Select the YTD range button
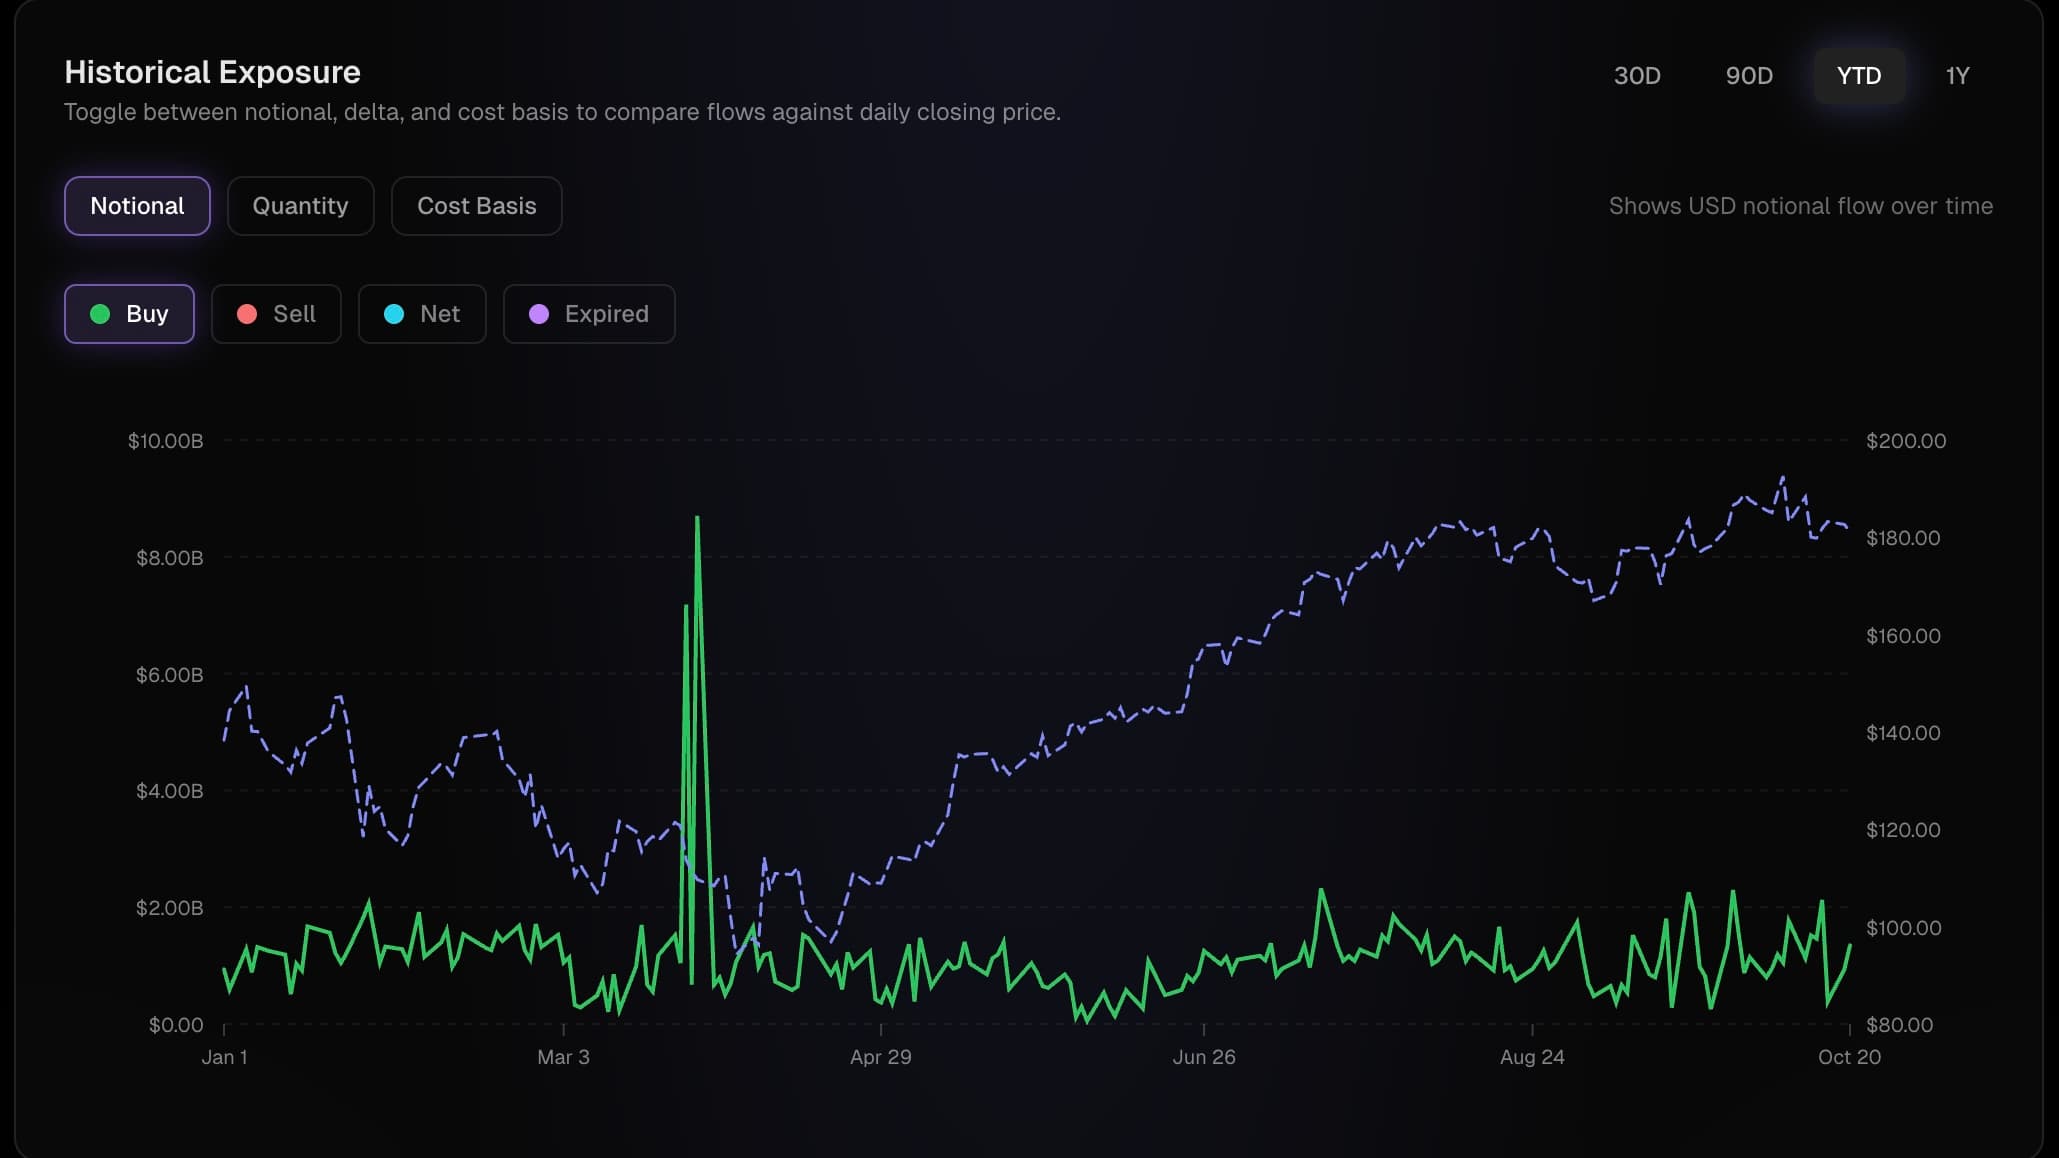The width and height of the screenshot is (2059, 1158). pyautogui.click(x=1859, y=76)
